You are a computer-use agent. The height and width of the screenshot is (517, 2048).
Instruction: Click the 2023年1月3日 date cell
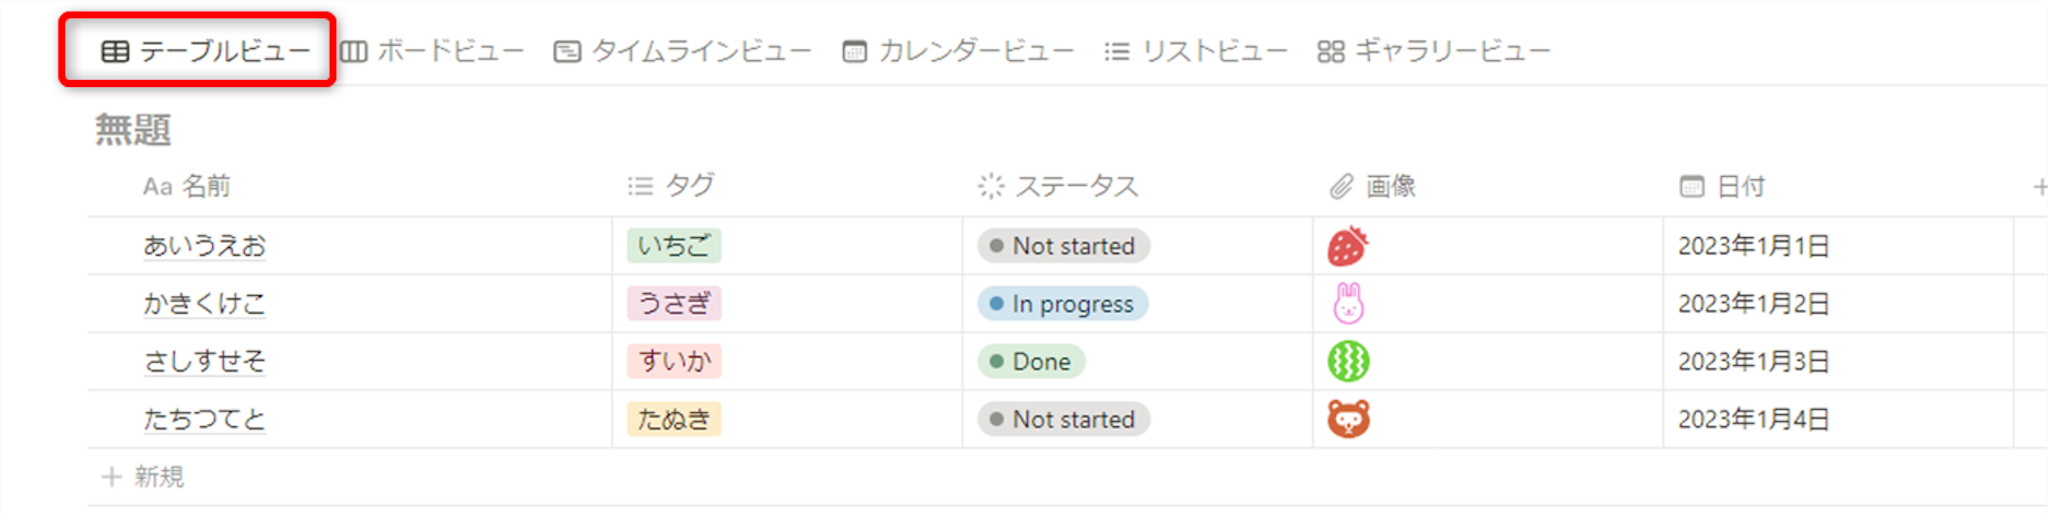coord(1753,362)
